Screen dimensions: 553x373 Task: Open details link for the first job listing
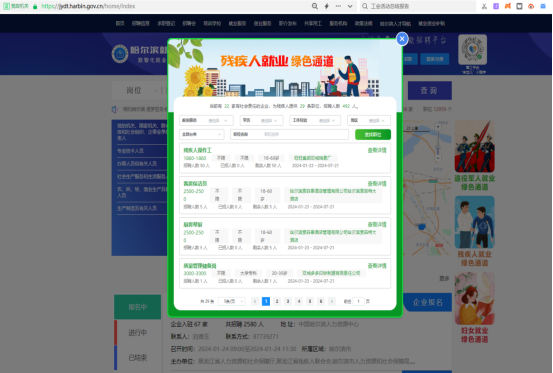tap(377, 150)
